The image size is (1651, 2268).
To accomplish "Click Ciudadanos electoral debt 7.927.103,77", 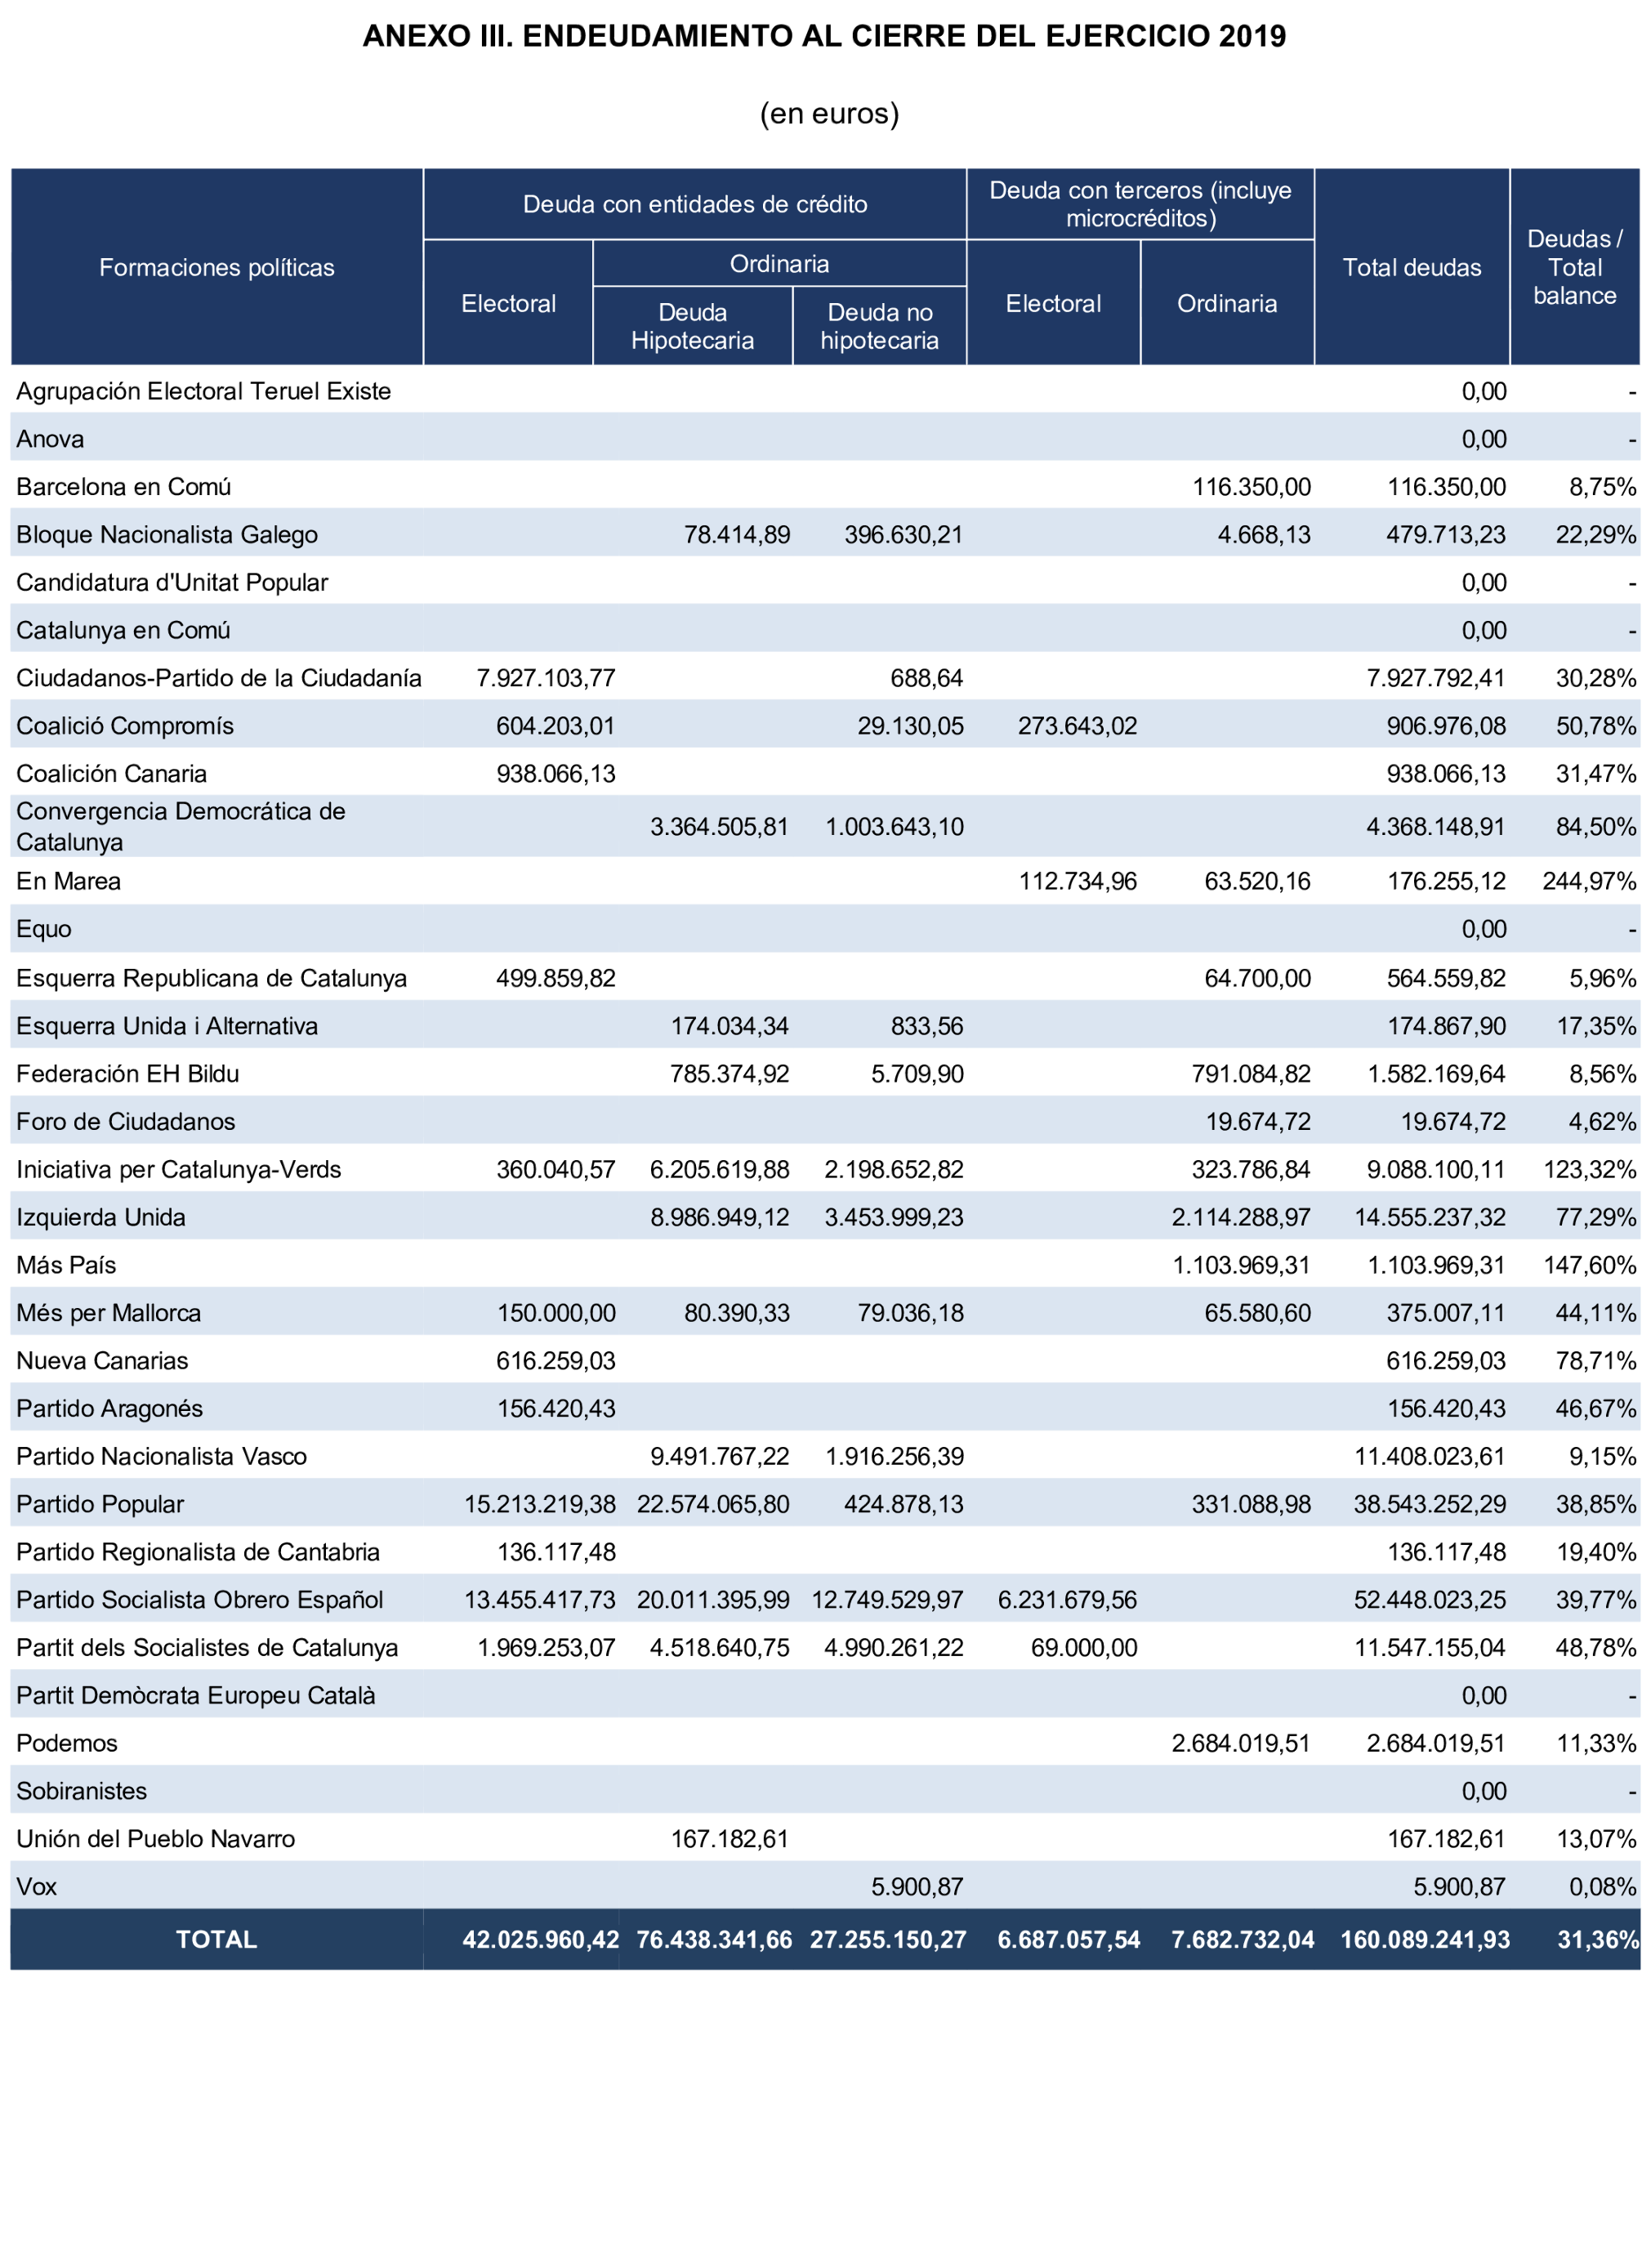I will pos(545,678).
